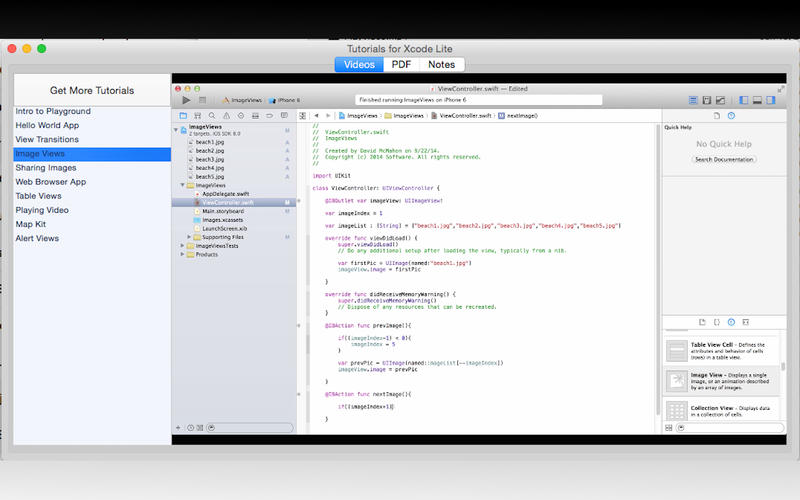The height and width of the screenshot is (500, 800).
Task: Open the Test navigator icon
Action: pyautogui.click(x=241, y=116)
